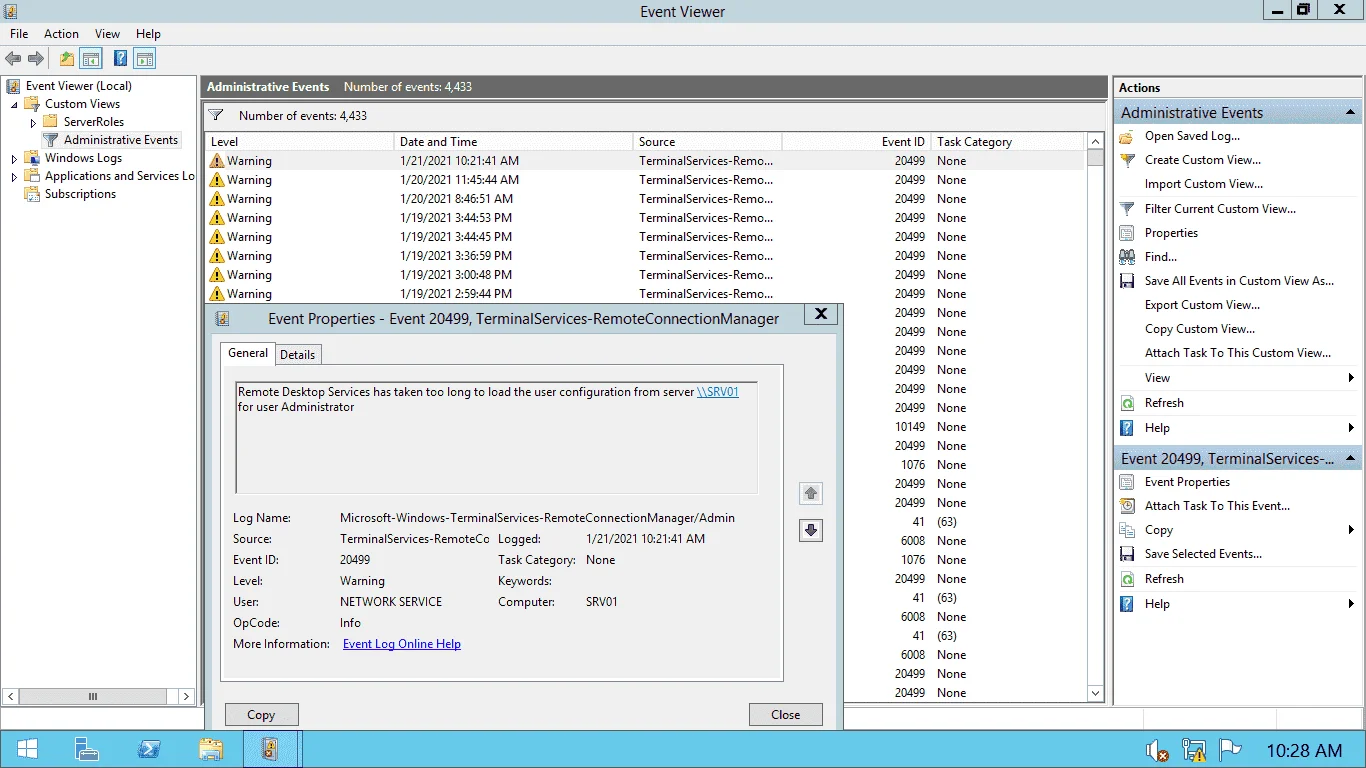Image resolution: width=1366 pixels, height=768 pixels.
Task: Open the Copy submenu in the Actions pane
Action: coord(1238,530)
